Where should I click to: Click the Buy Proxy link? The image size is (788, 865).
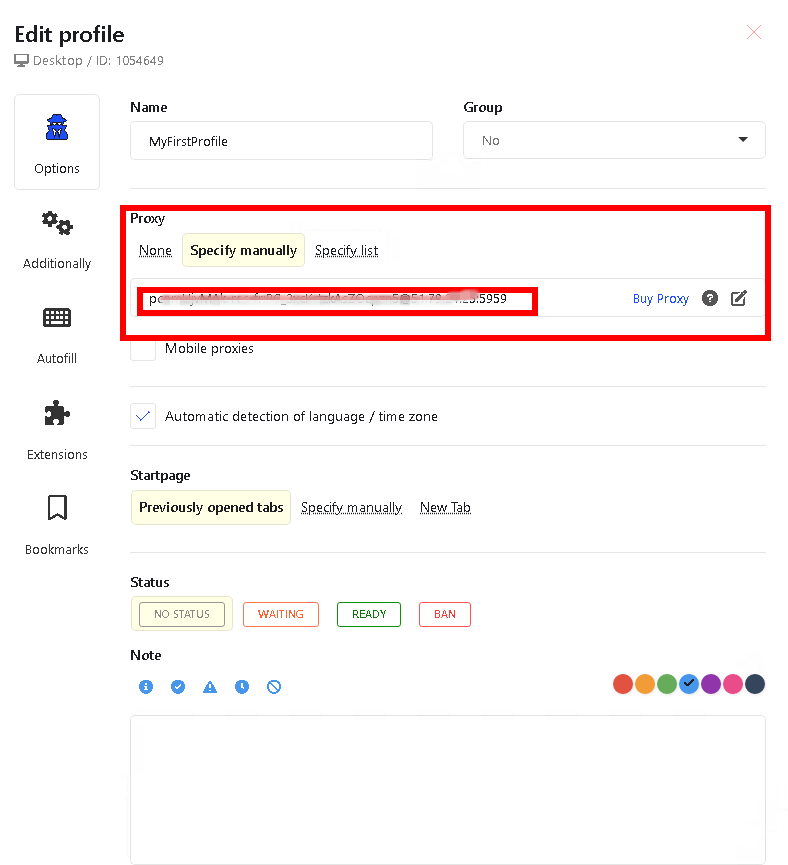point(660,298)
